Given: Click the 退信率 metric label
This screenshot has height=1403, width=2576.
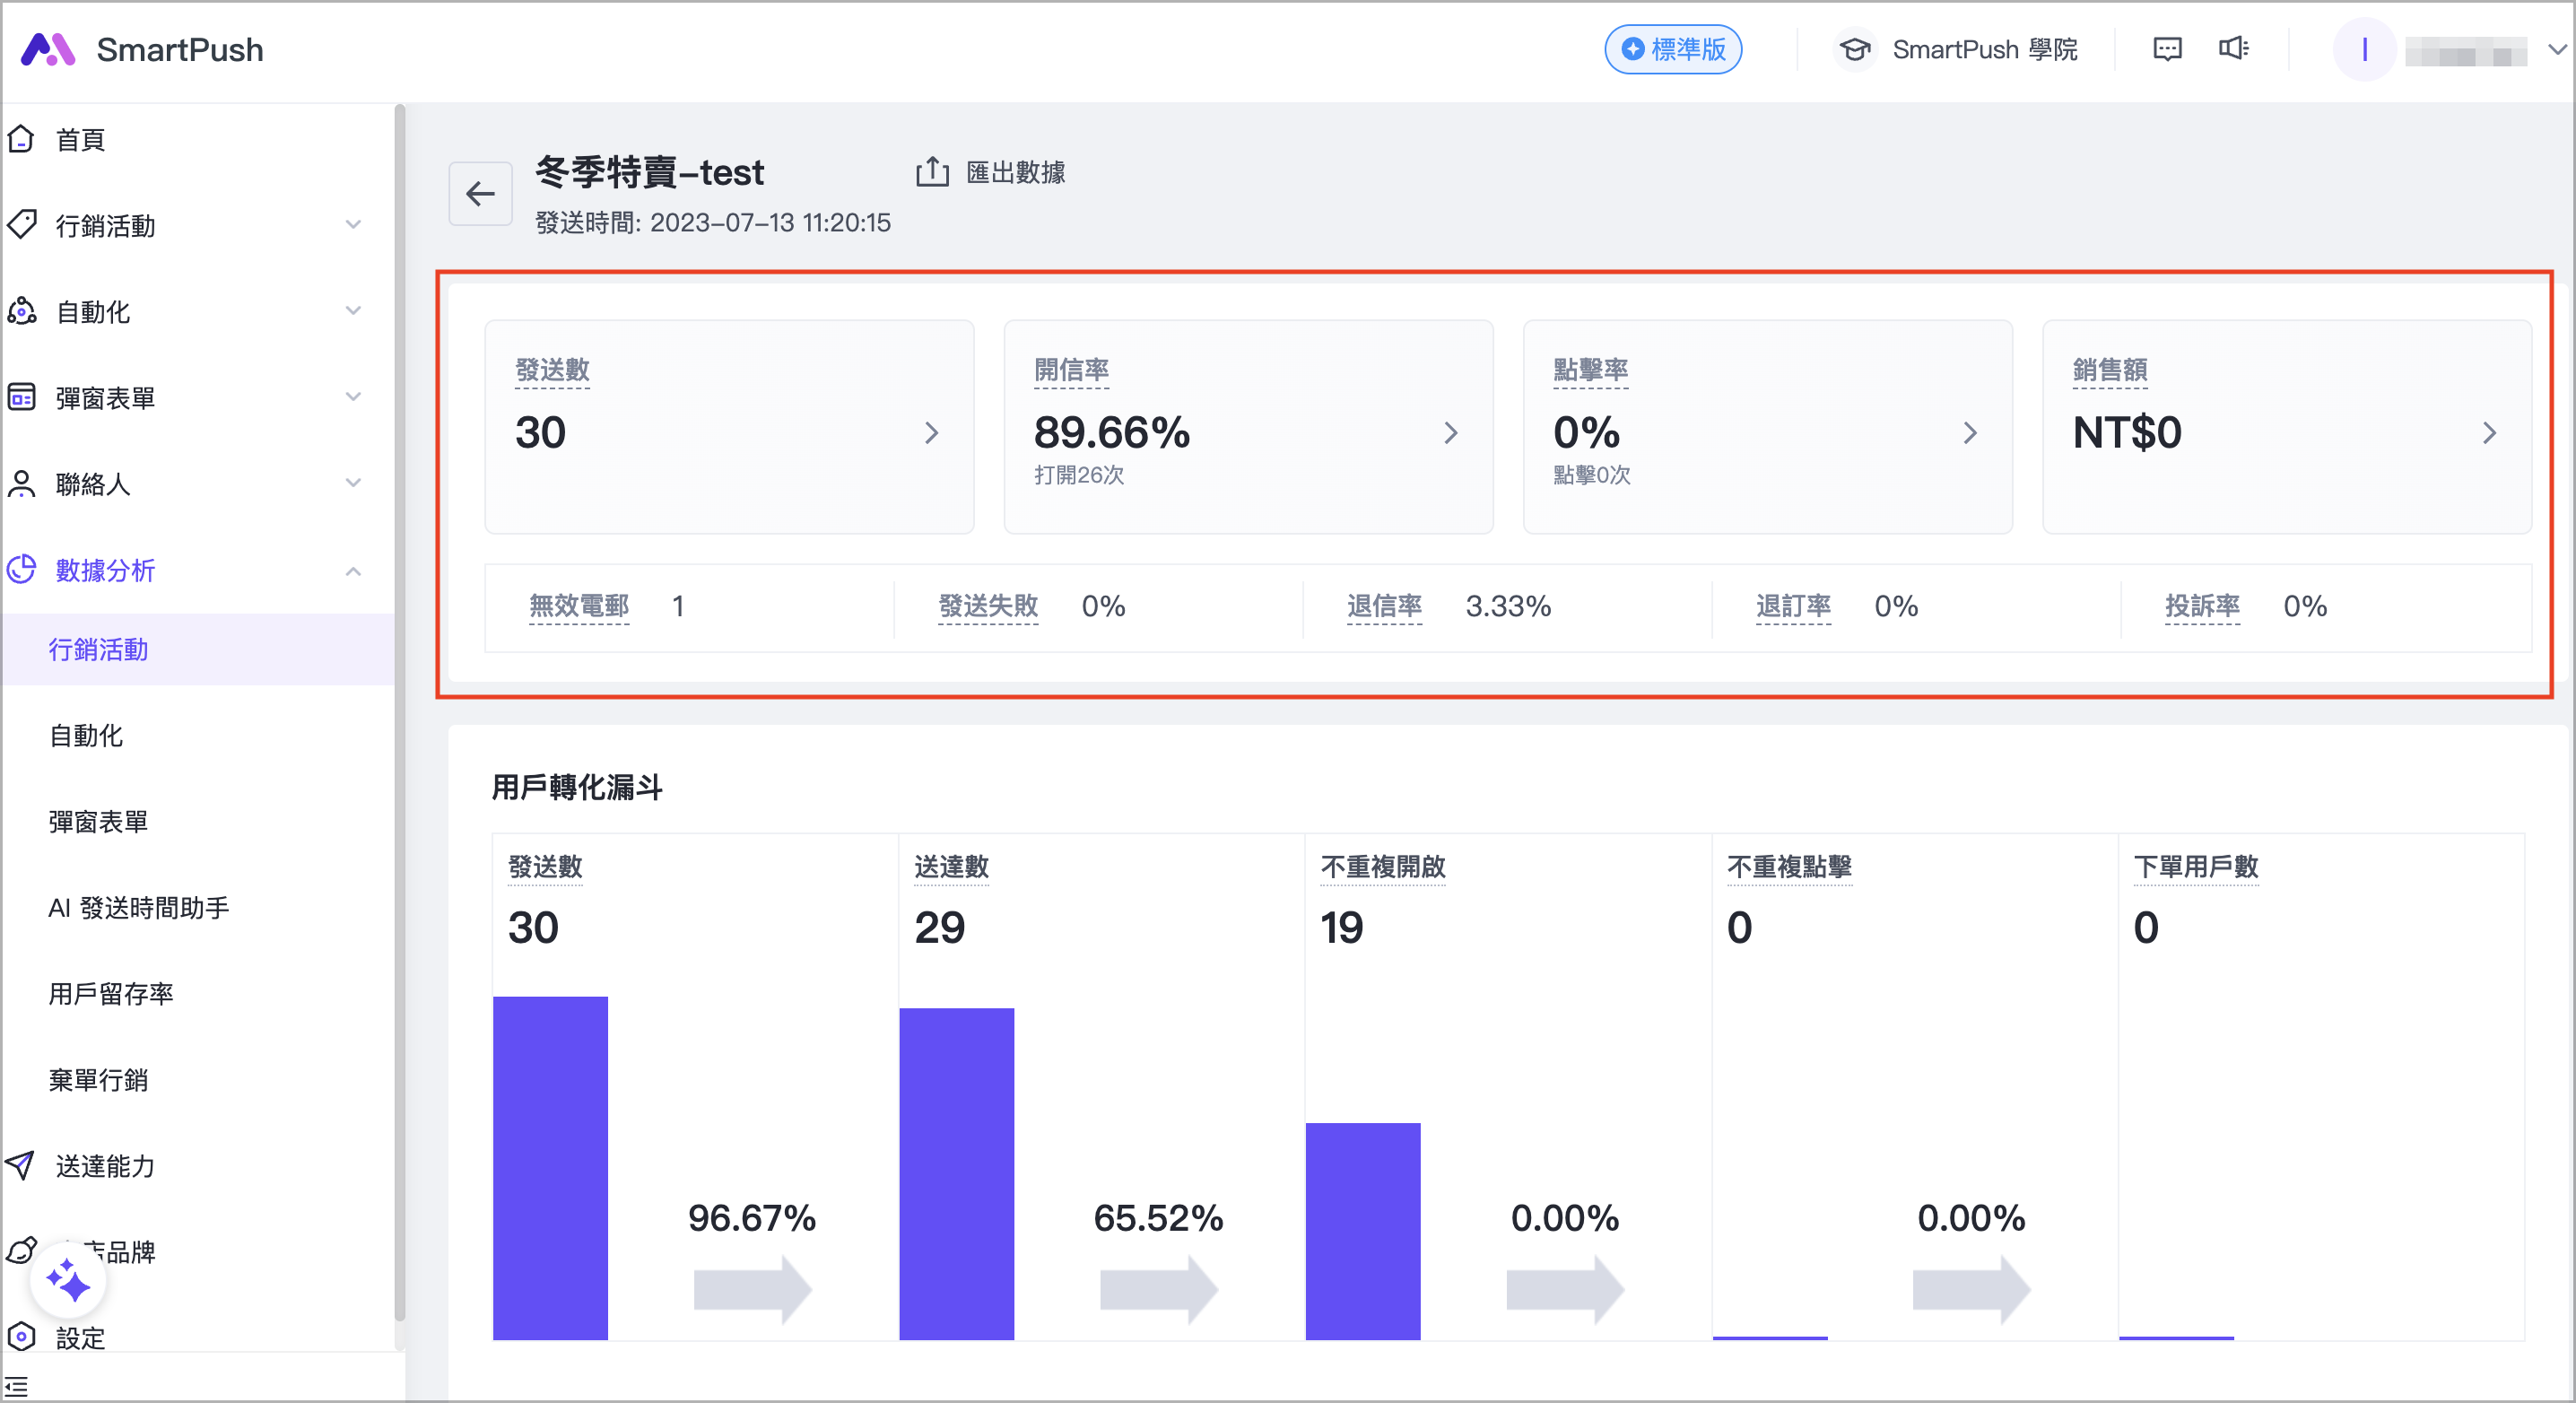Looking at the screenshot, I should coord(1384,606).
